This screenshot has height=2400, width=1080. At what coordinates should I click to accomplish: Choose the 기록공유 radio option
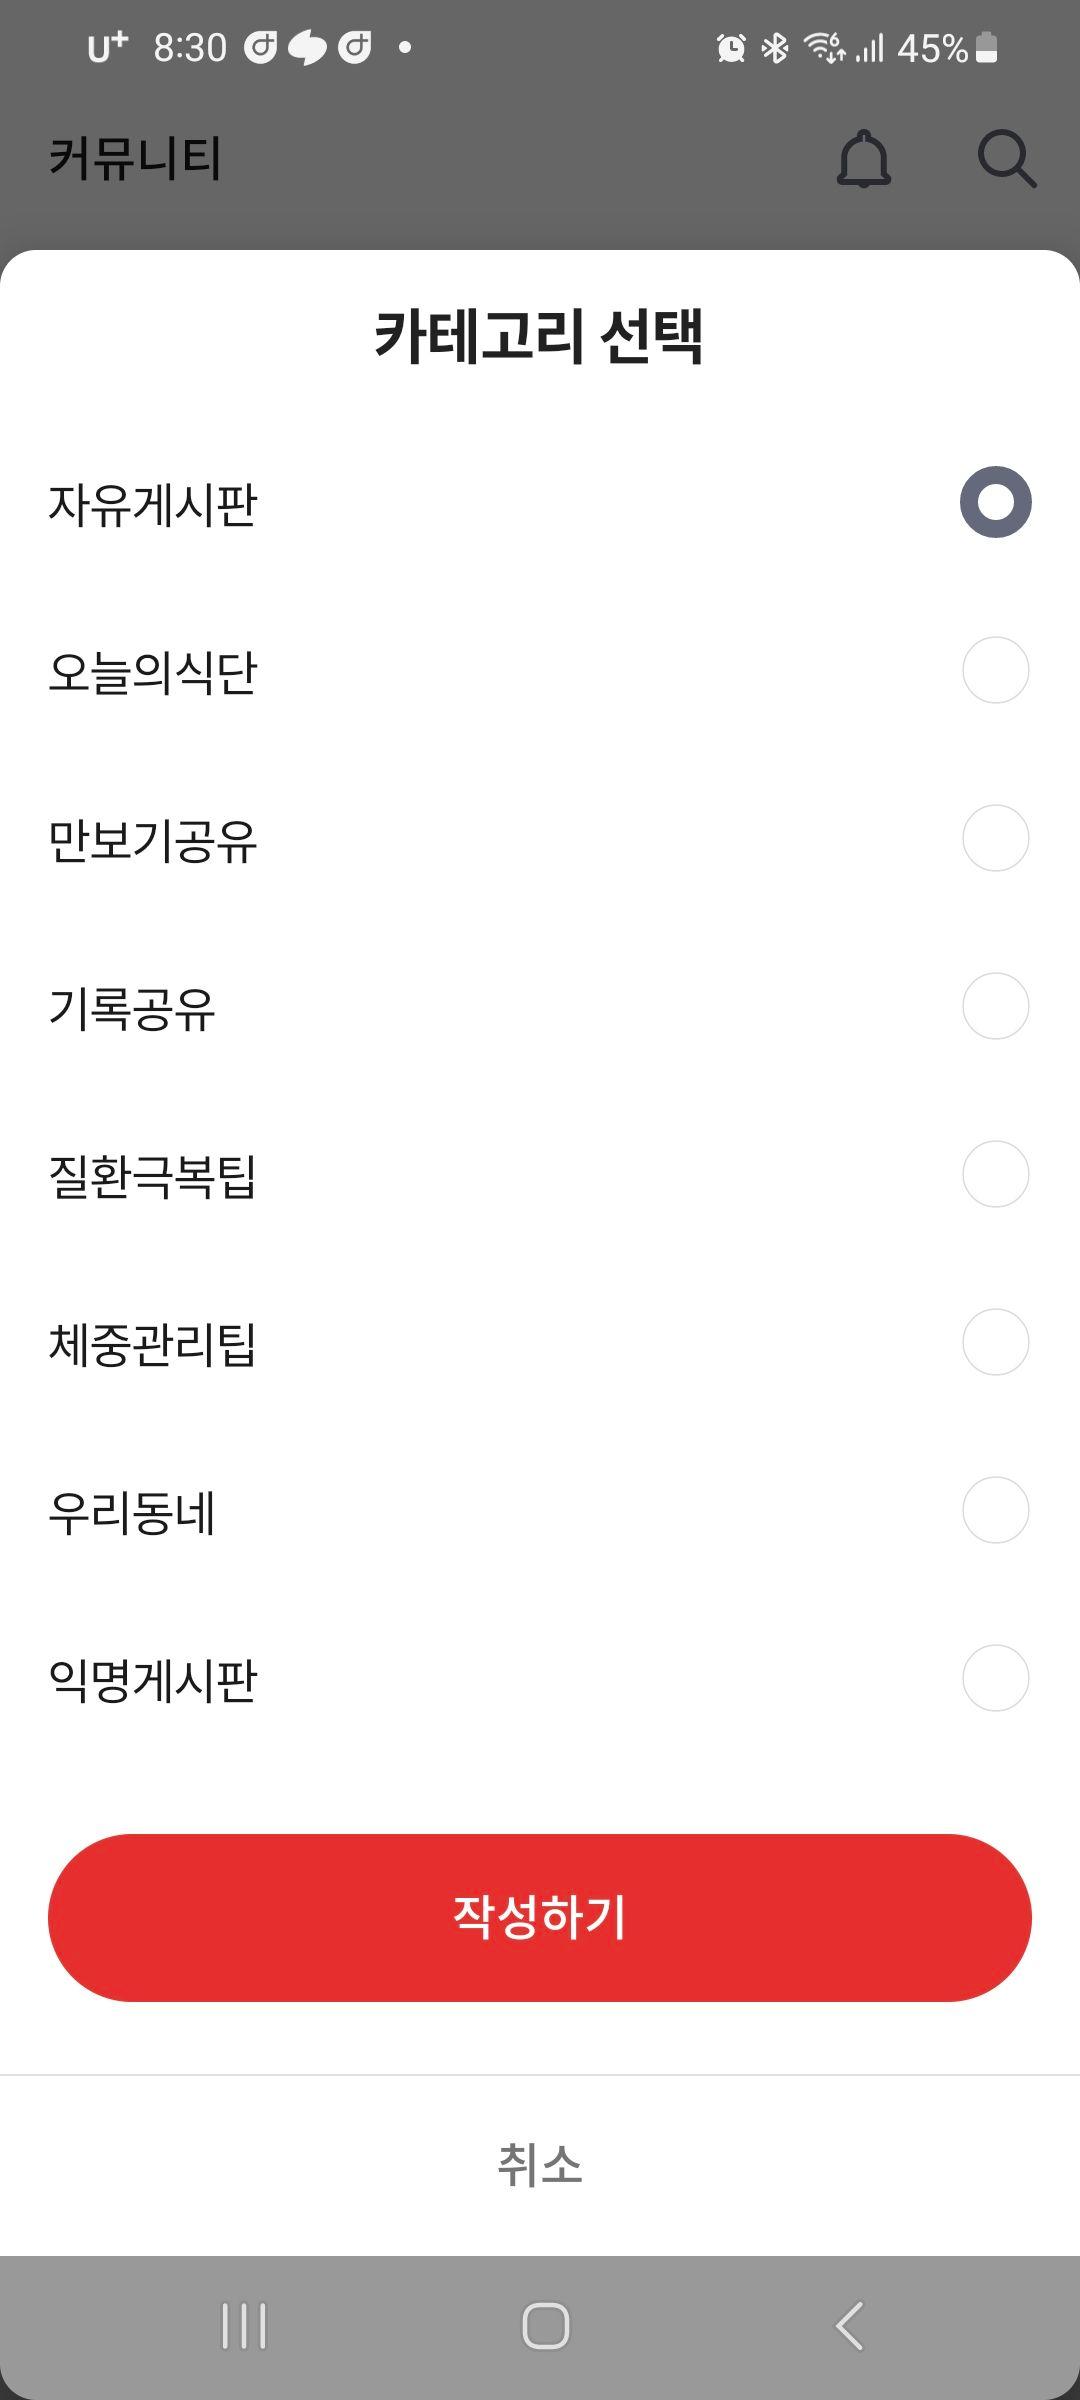coord(996,1006)
